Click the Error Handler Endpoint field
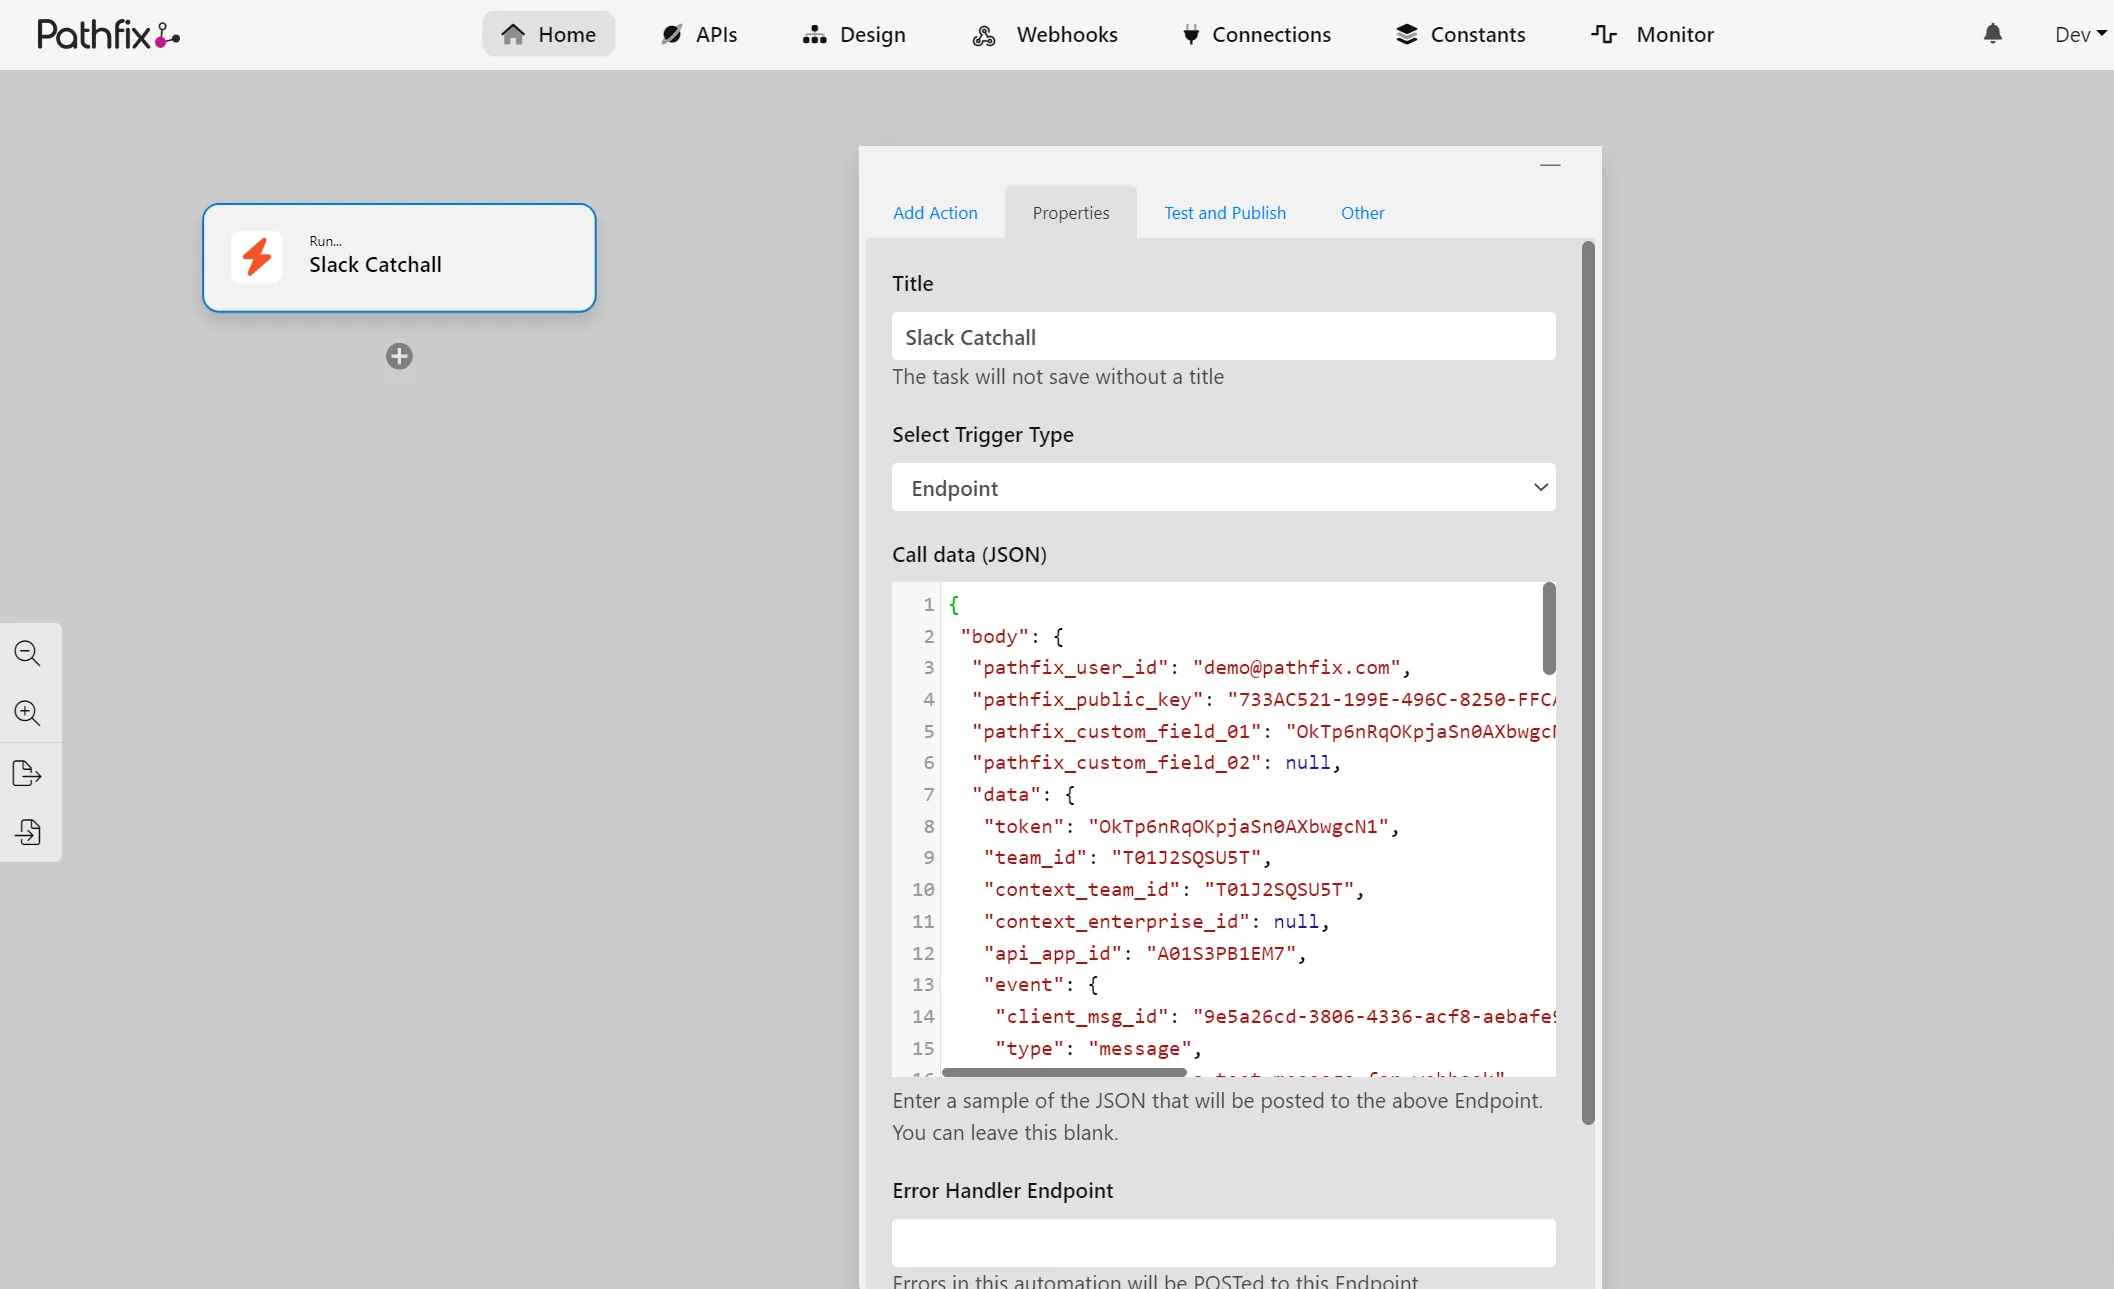2114x1289 pixels. tap(1224, 1243)
